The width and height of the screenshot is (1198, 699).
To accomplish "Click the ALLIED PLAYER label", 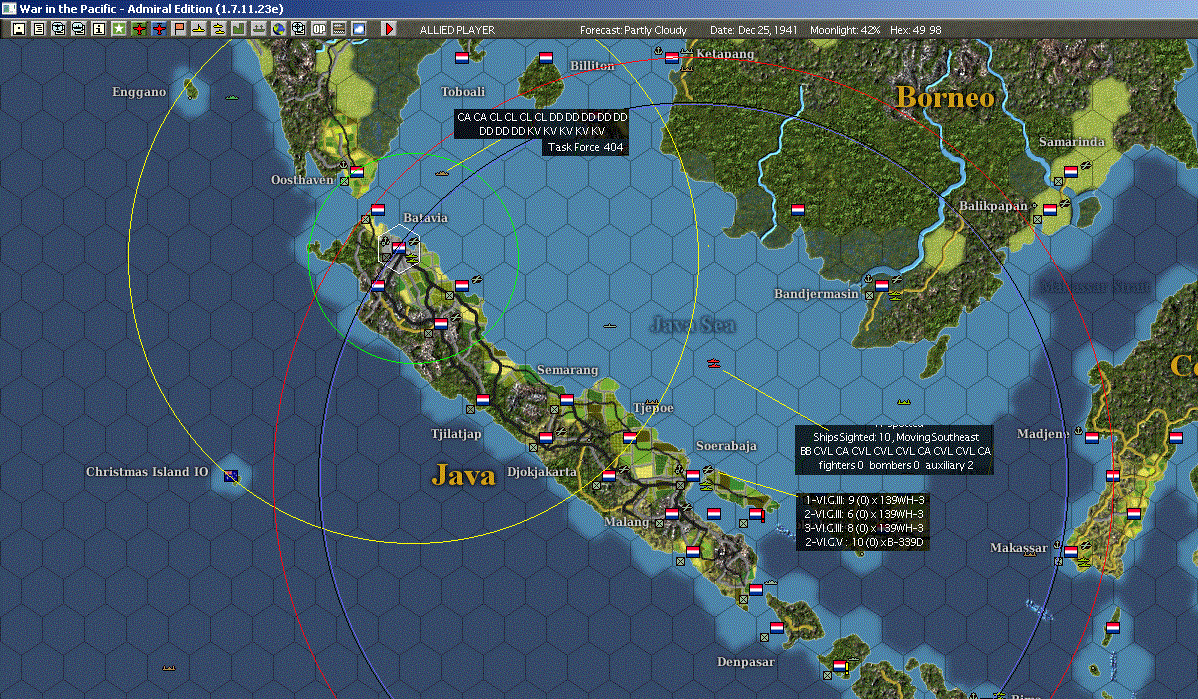I will tap(457, 30).
